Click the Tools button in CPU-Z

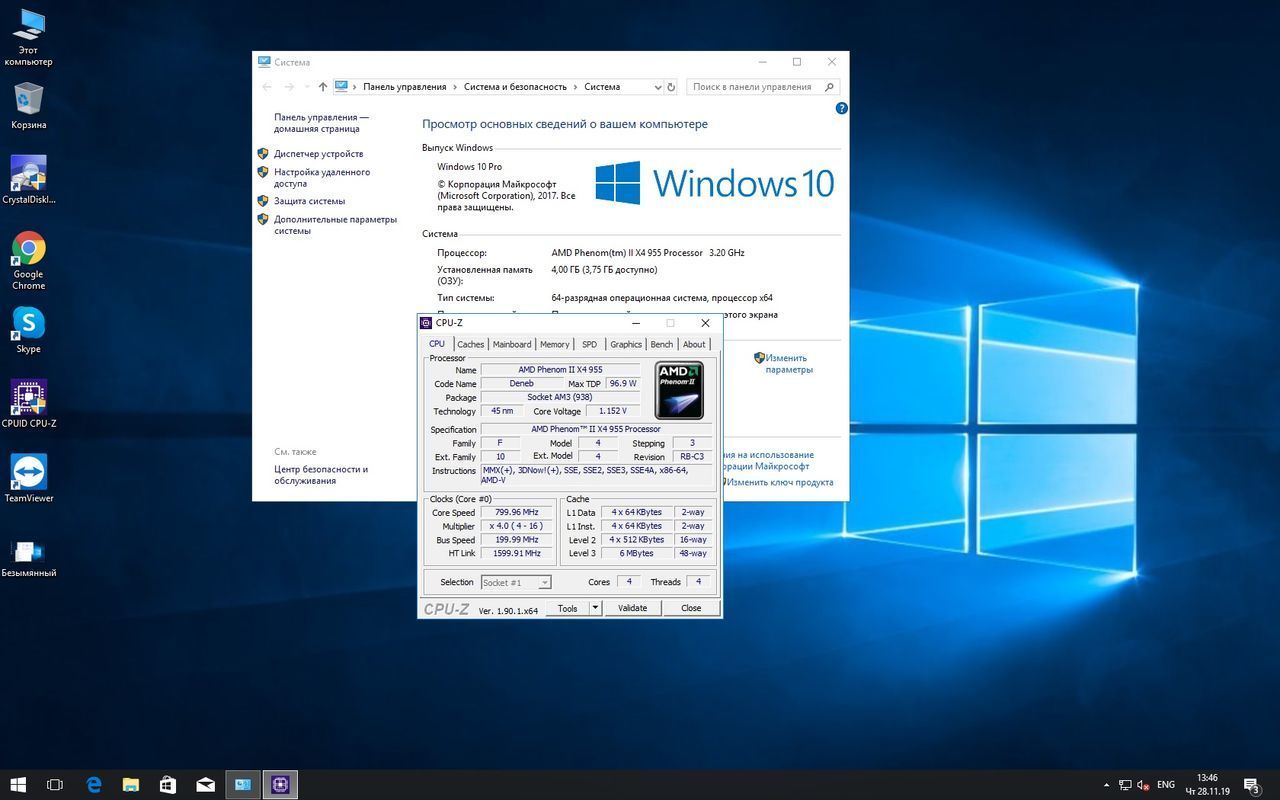click(567, 608)
